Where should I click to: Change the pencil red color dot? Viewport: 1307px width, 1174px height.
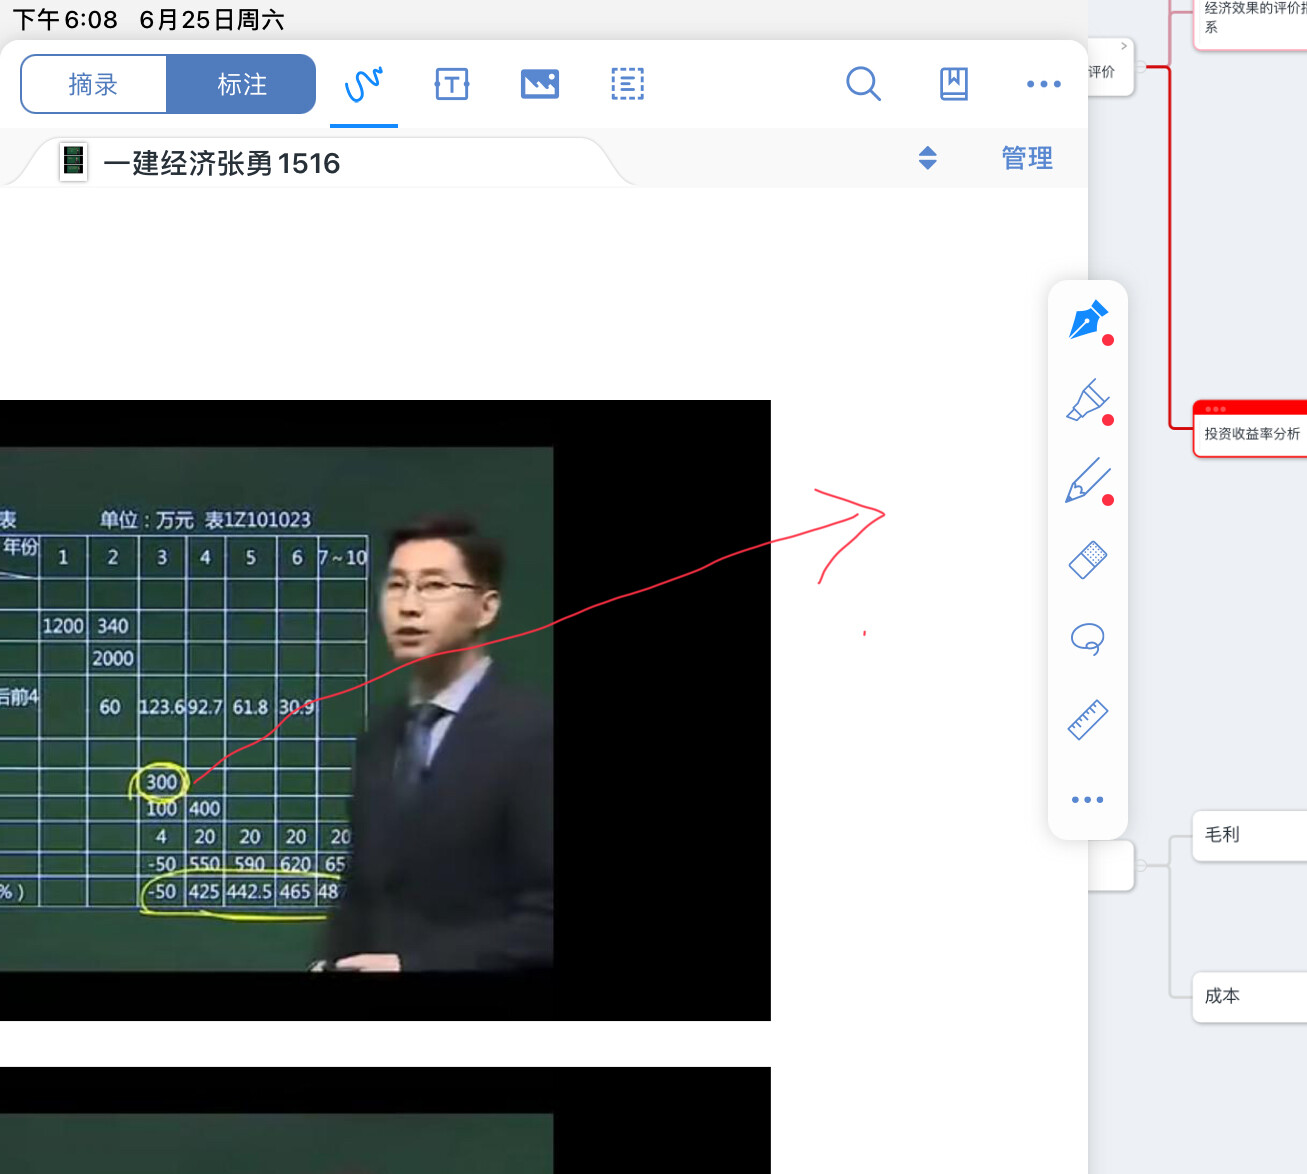coord(1108,500)
